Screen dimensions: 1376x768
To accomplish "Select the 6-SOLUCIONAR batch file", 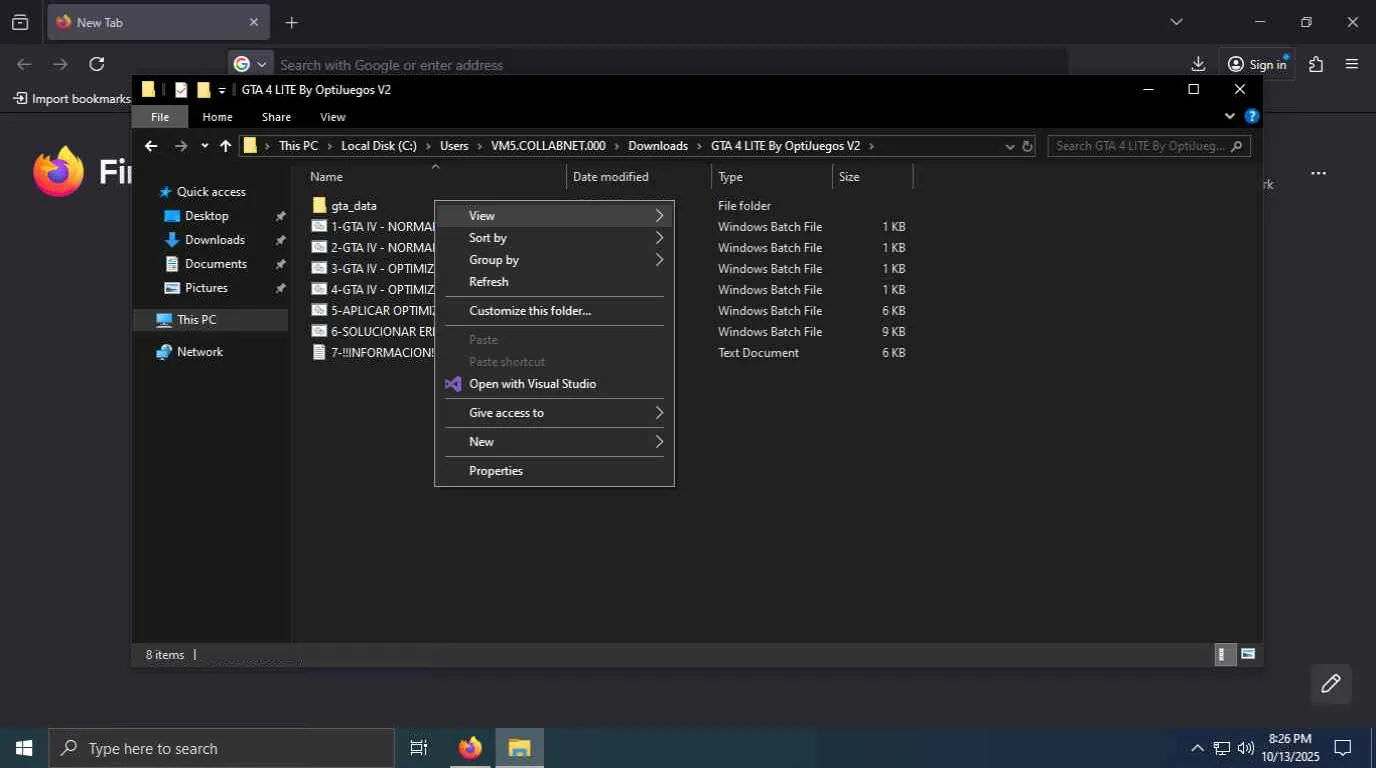I will point(372,332).
